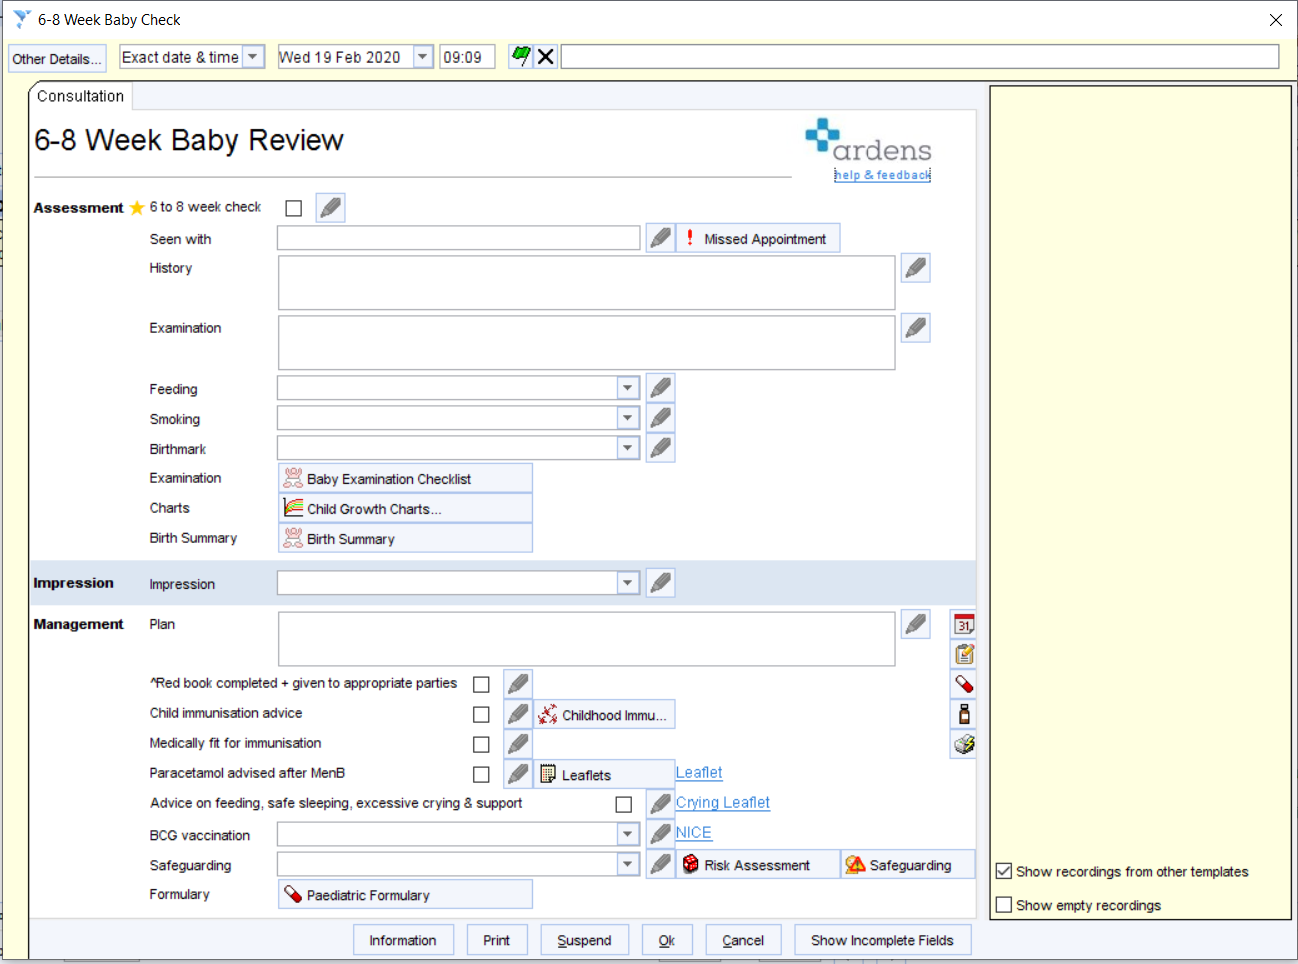
Task: Open the Paediatric Formulary
Action: [405, 893]
